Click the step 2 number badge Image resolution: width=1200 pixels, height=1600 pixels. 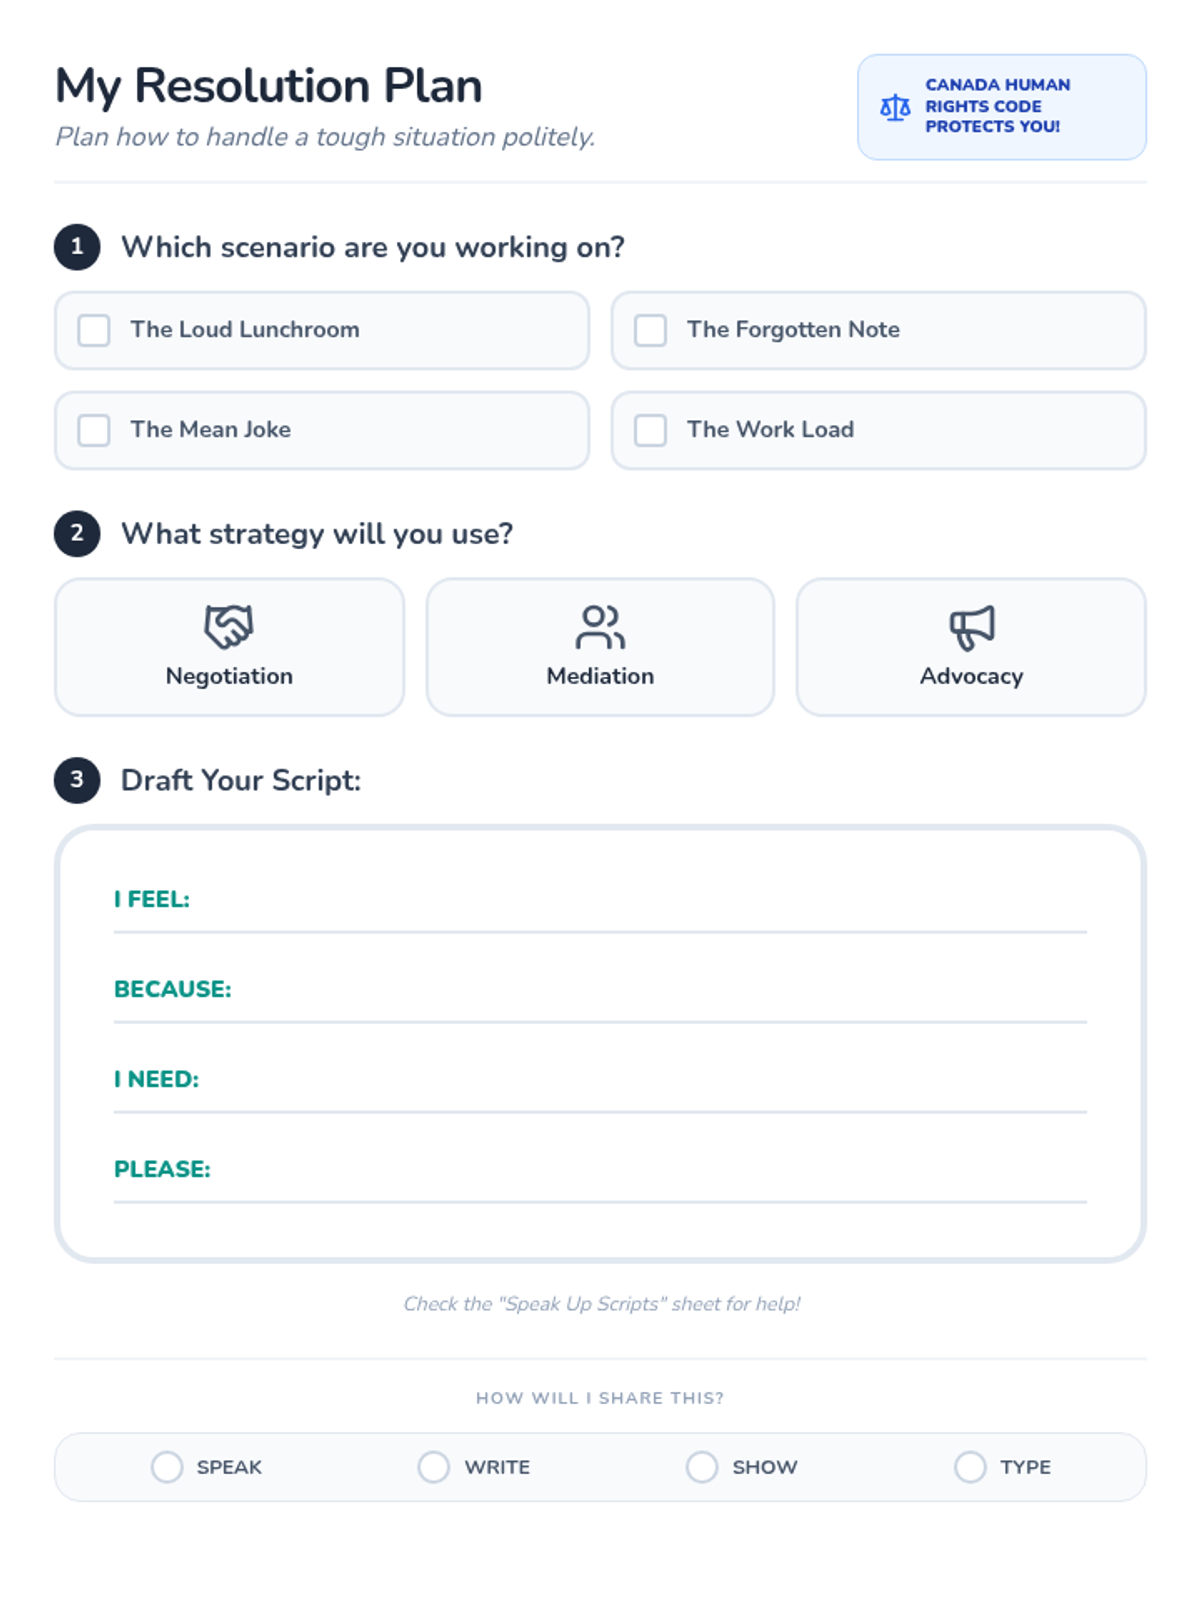[77, 534]
